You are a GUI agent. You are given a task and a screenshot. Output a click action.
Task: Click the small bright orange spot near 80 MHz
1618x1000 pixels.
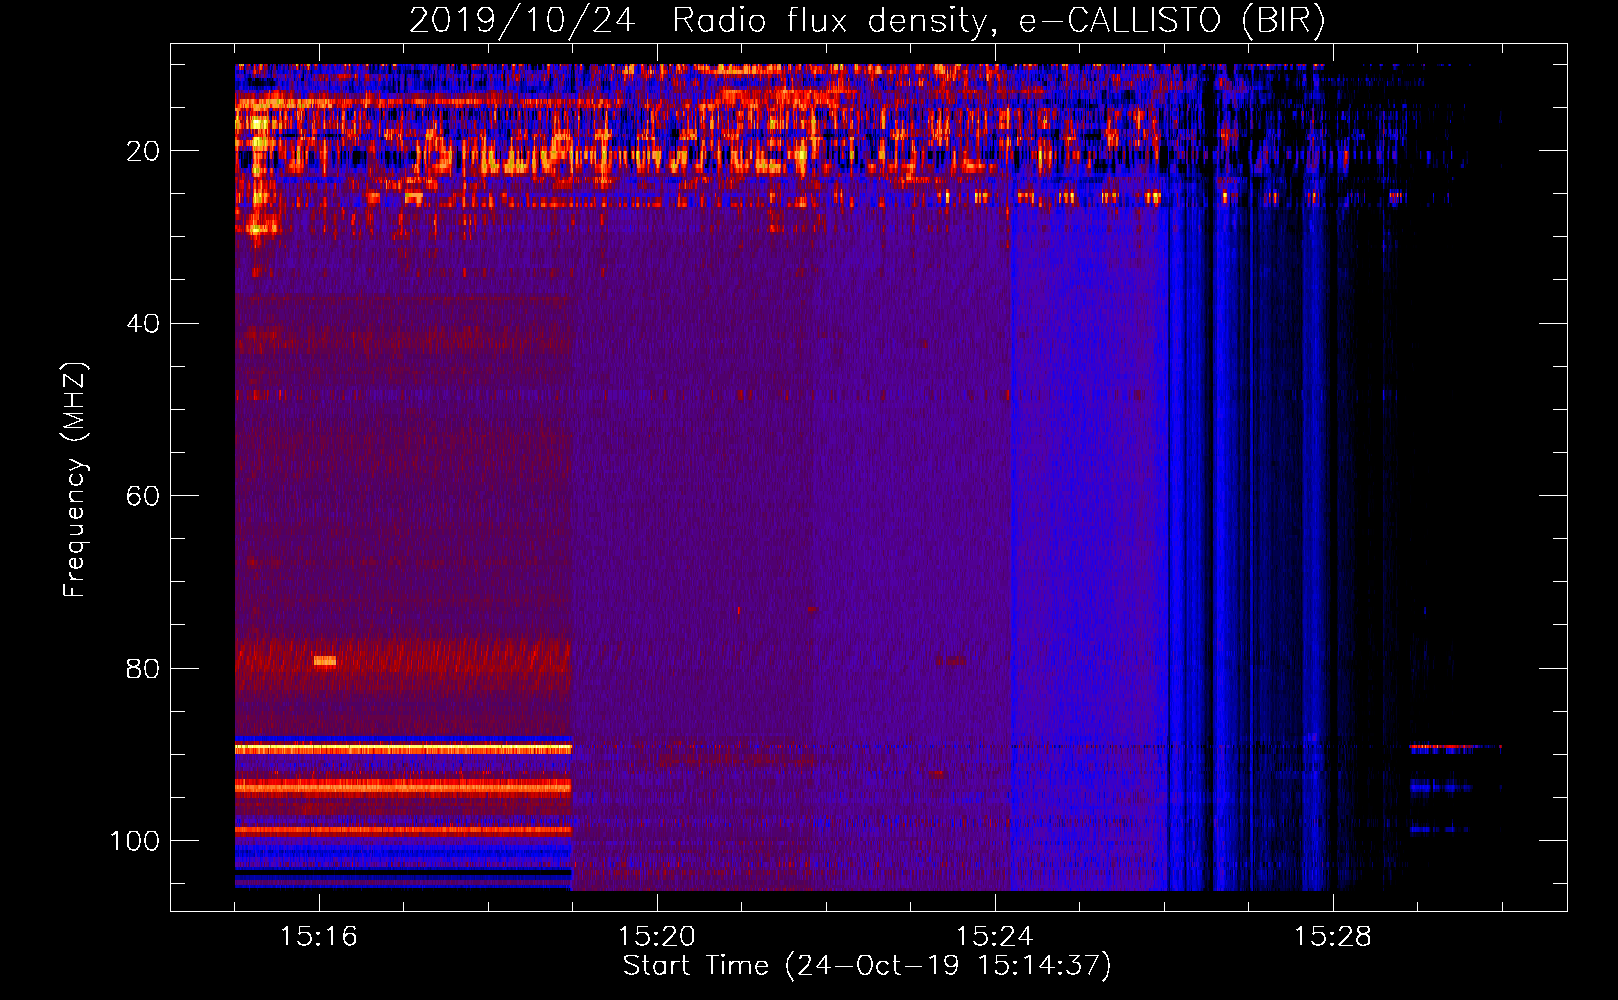(324, 660)
